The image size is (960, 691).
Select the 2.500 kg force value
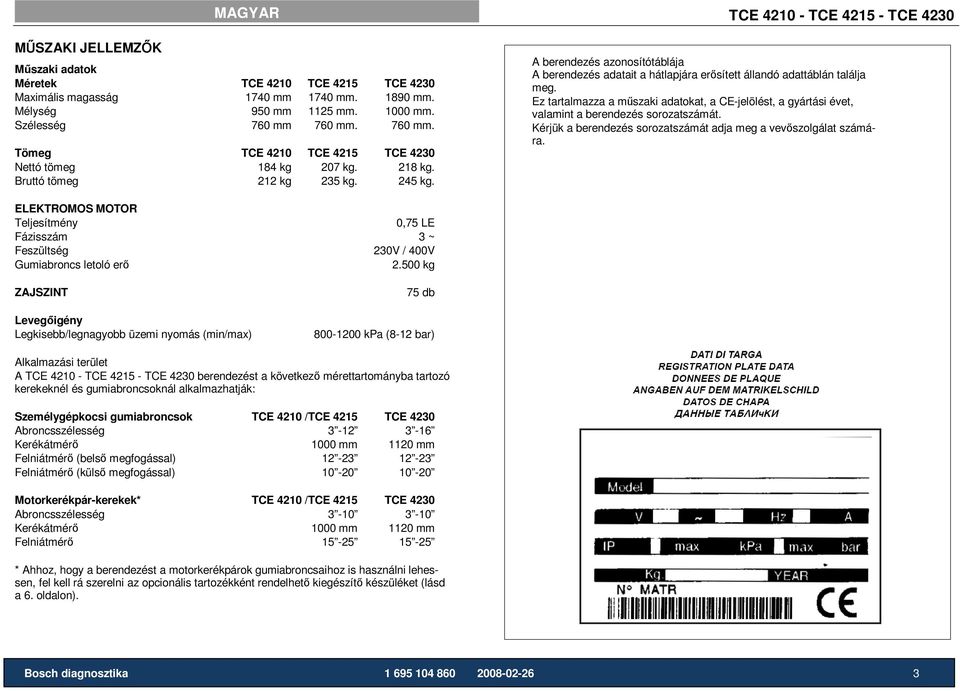click(413, 265)
